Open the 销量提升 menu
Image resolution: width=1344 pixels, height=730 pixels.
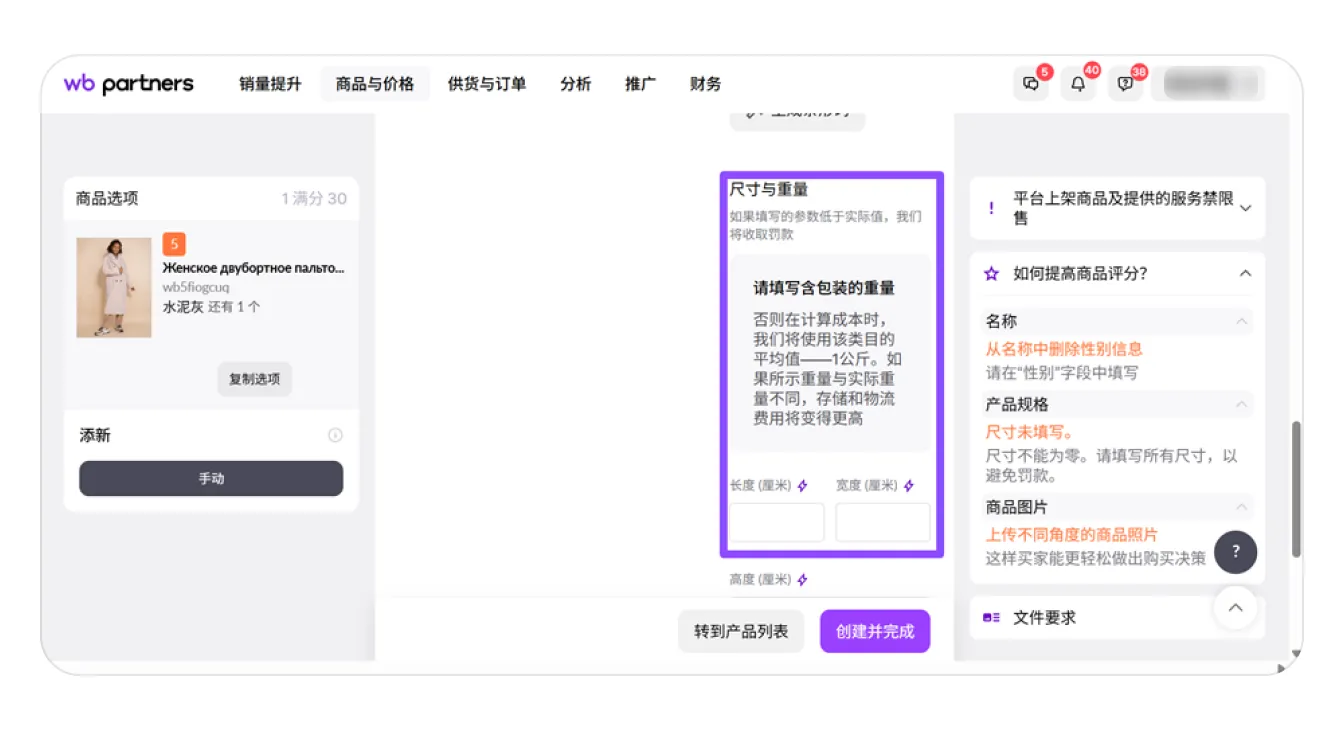coord(270,84)
